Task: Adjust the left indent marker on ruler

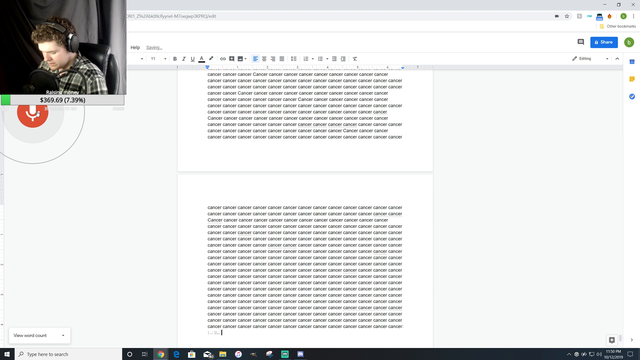Action: pyautogui.click(x=207, y=67)
